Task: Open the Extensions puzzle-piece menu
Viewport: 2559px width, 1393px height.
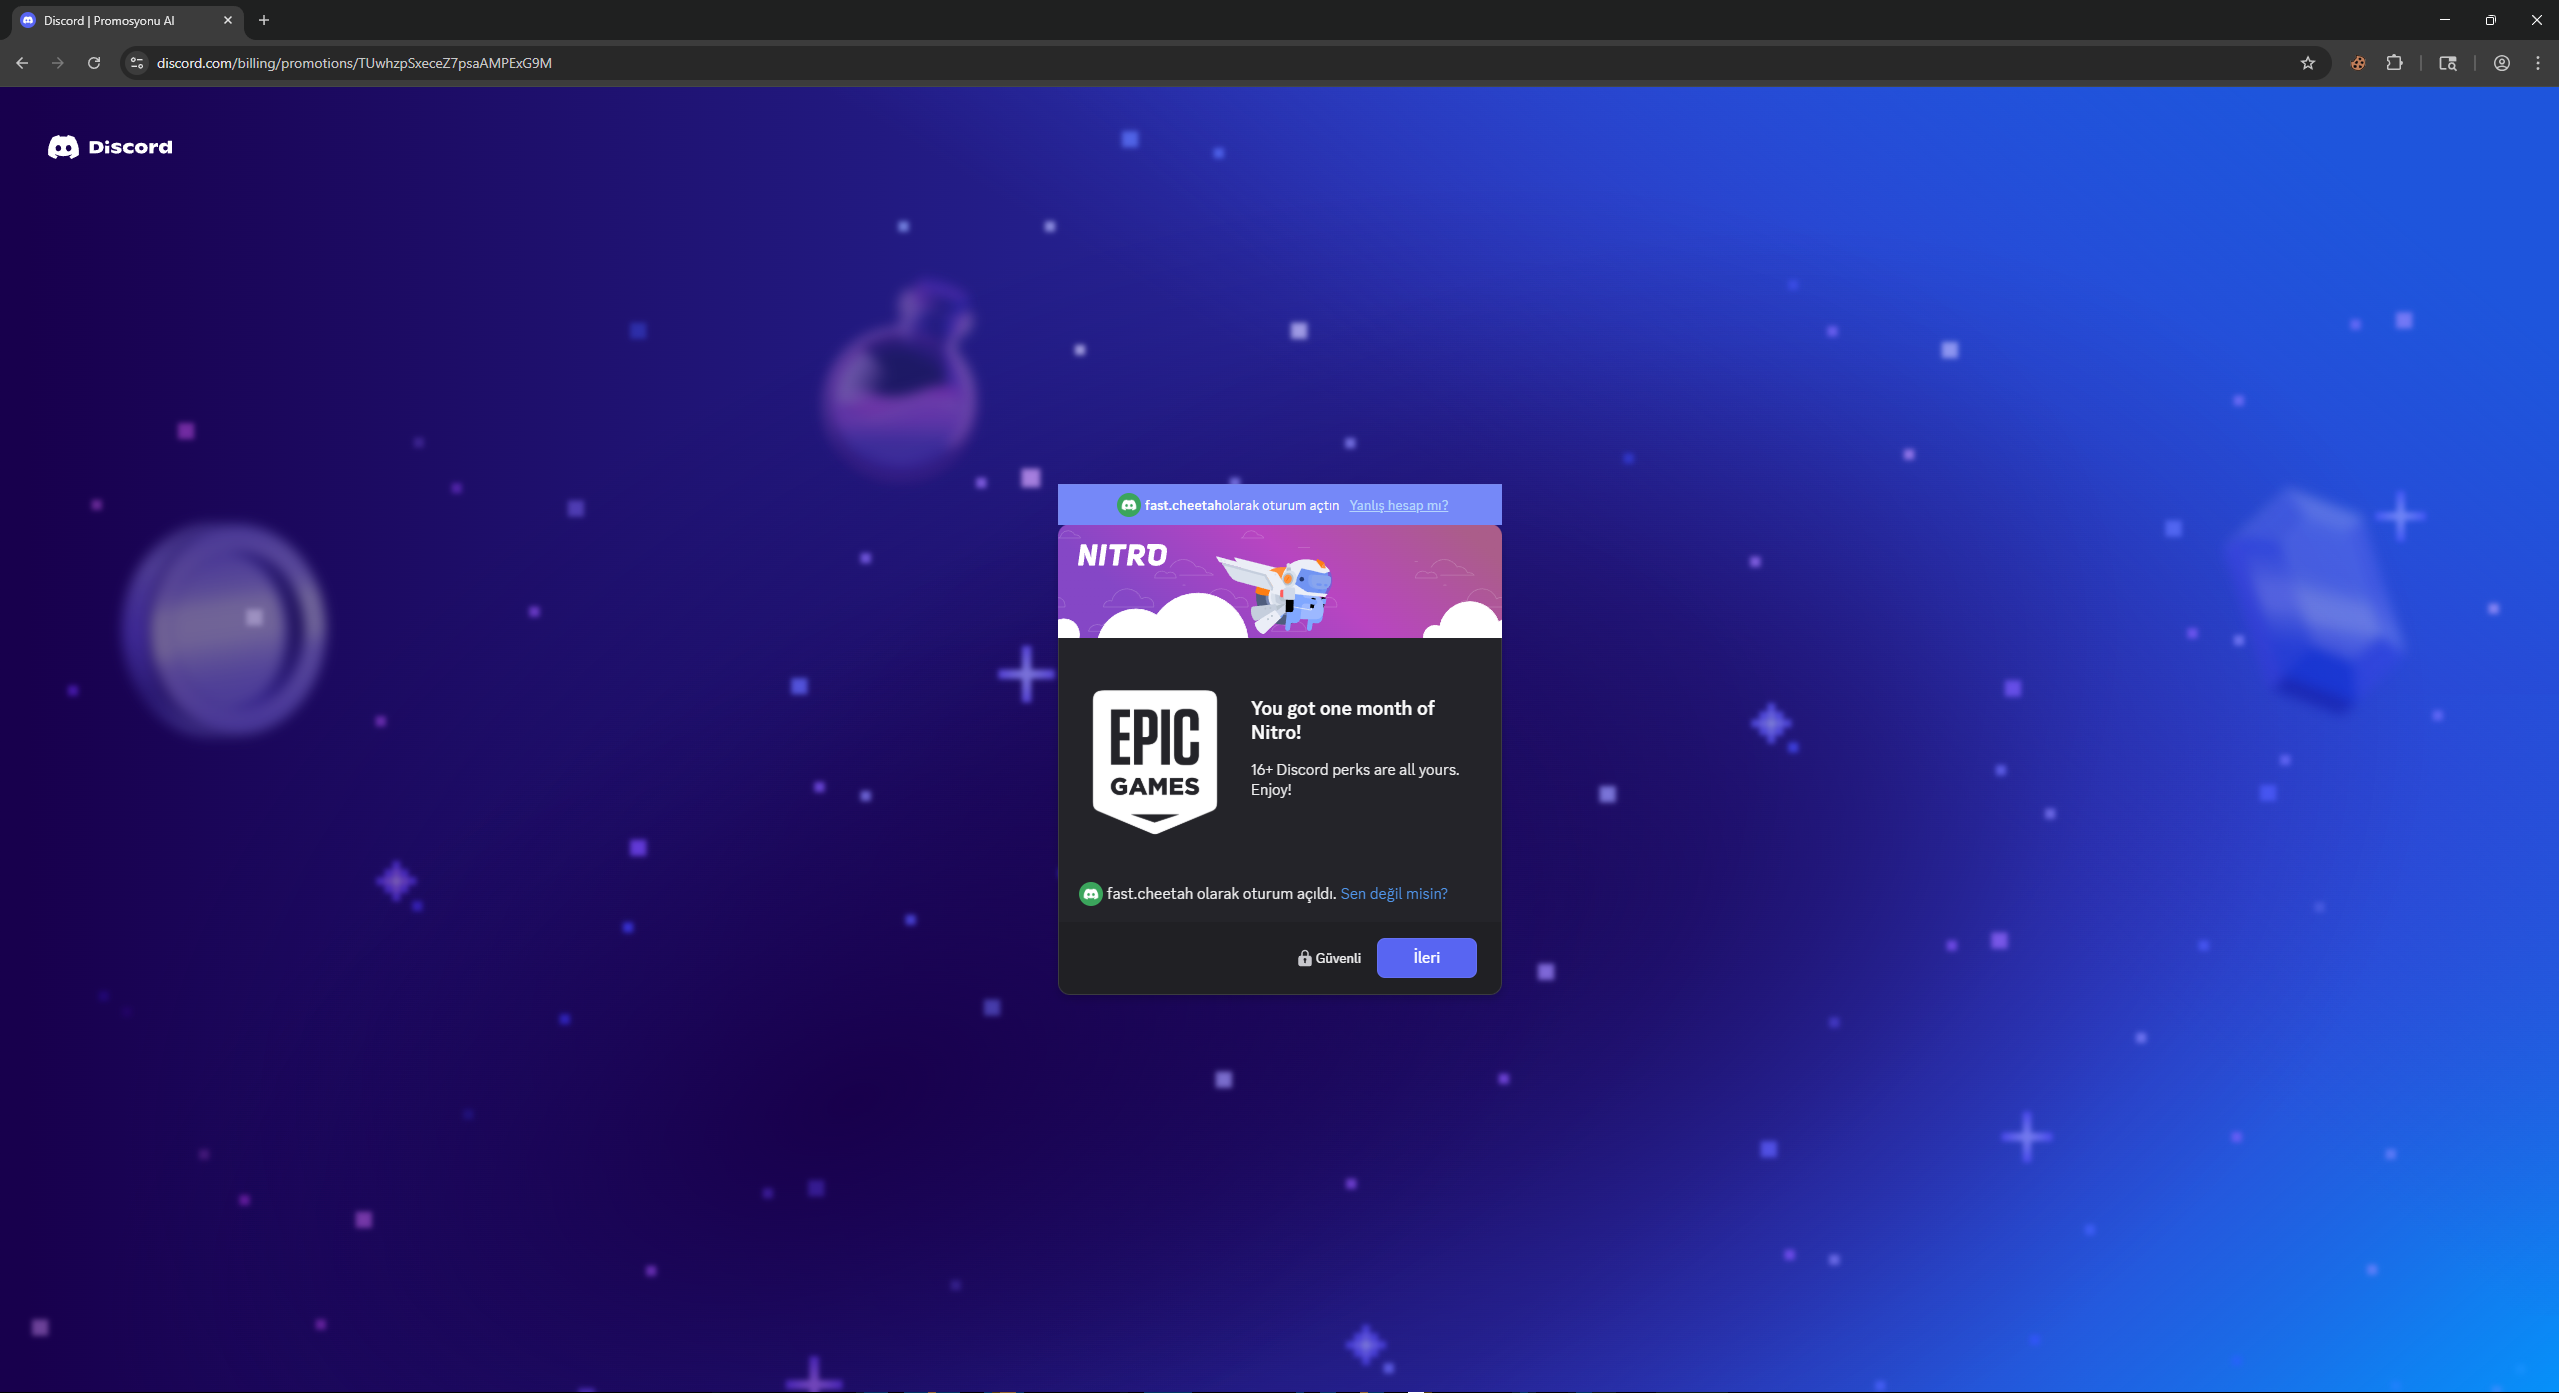Action: 2394,63
